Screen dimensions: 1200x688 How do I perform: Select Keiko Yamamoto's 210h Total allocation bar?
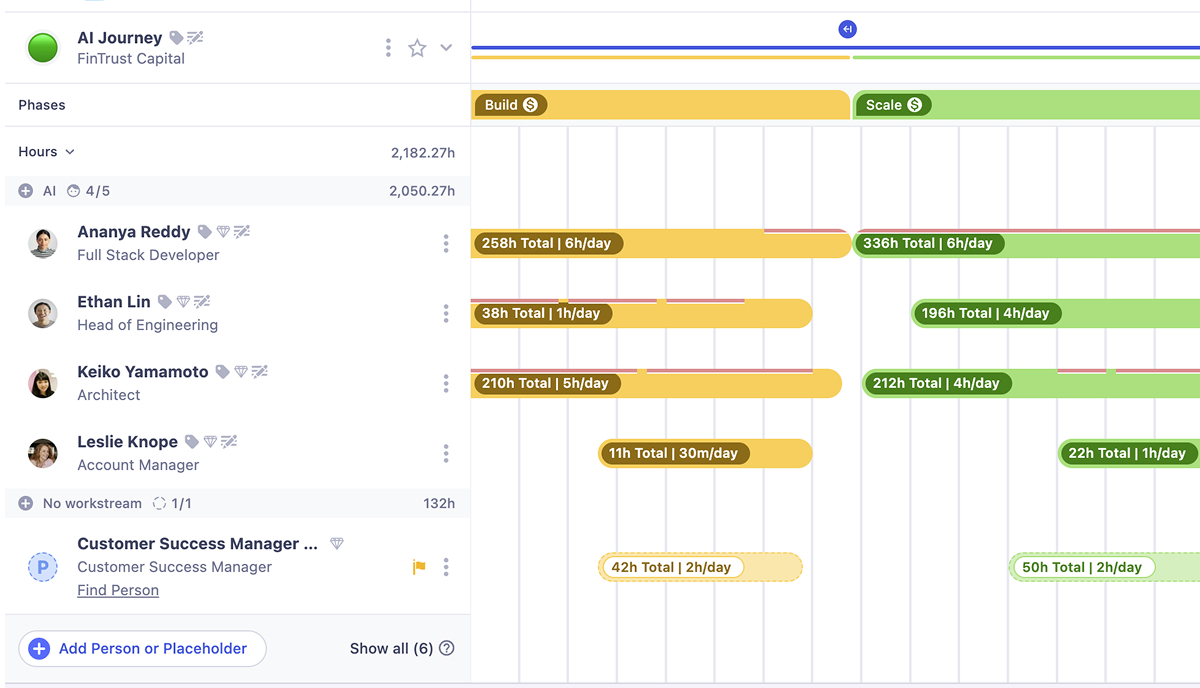[656, 383]
